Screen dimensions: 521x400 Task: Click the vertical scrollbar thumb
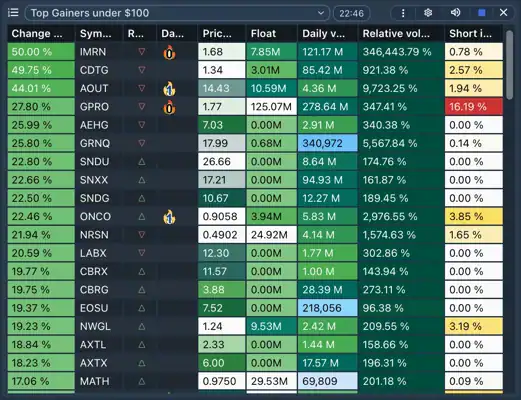pos(509,65)
